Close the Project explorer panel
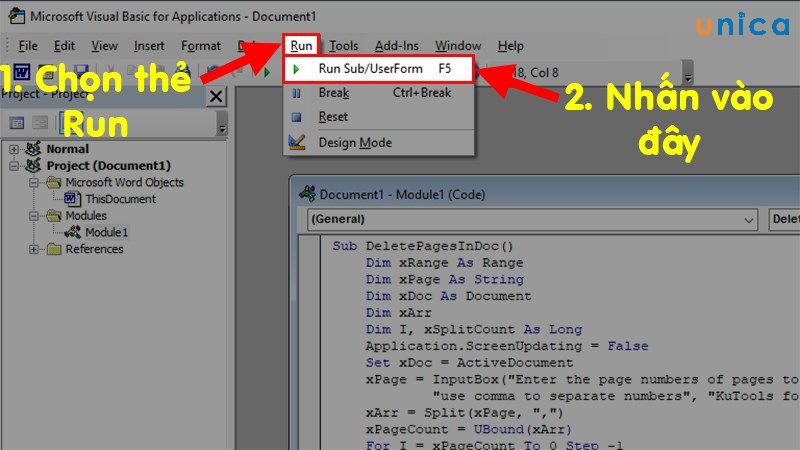This screenshot has width=800, height=450. [x=216, y=96]
